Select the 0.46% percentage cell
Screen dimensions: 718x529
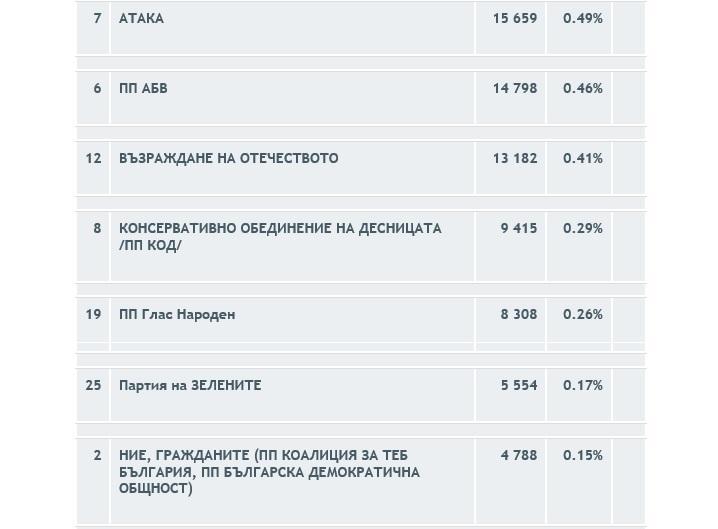[x=582, y=89]
